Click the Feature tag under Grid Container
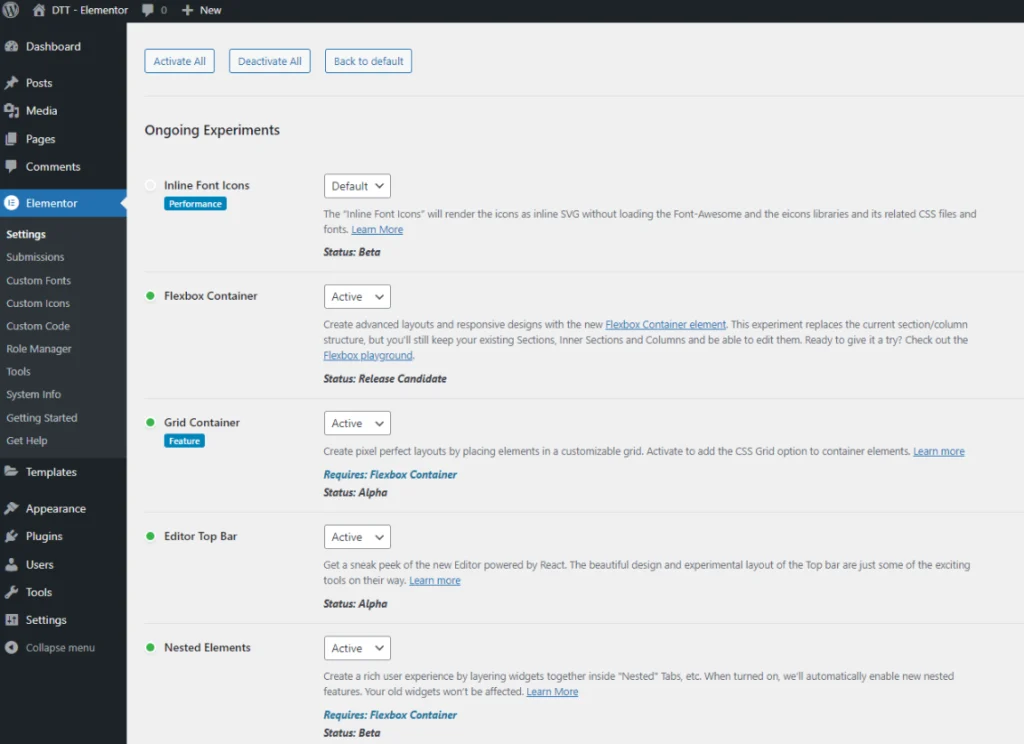Viewport: 1024px width, 744px height. point(184,441)
